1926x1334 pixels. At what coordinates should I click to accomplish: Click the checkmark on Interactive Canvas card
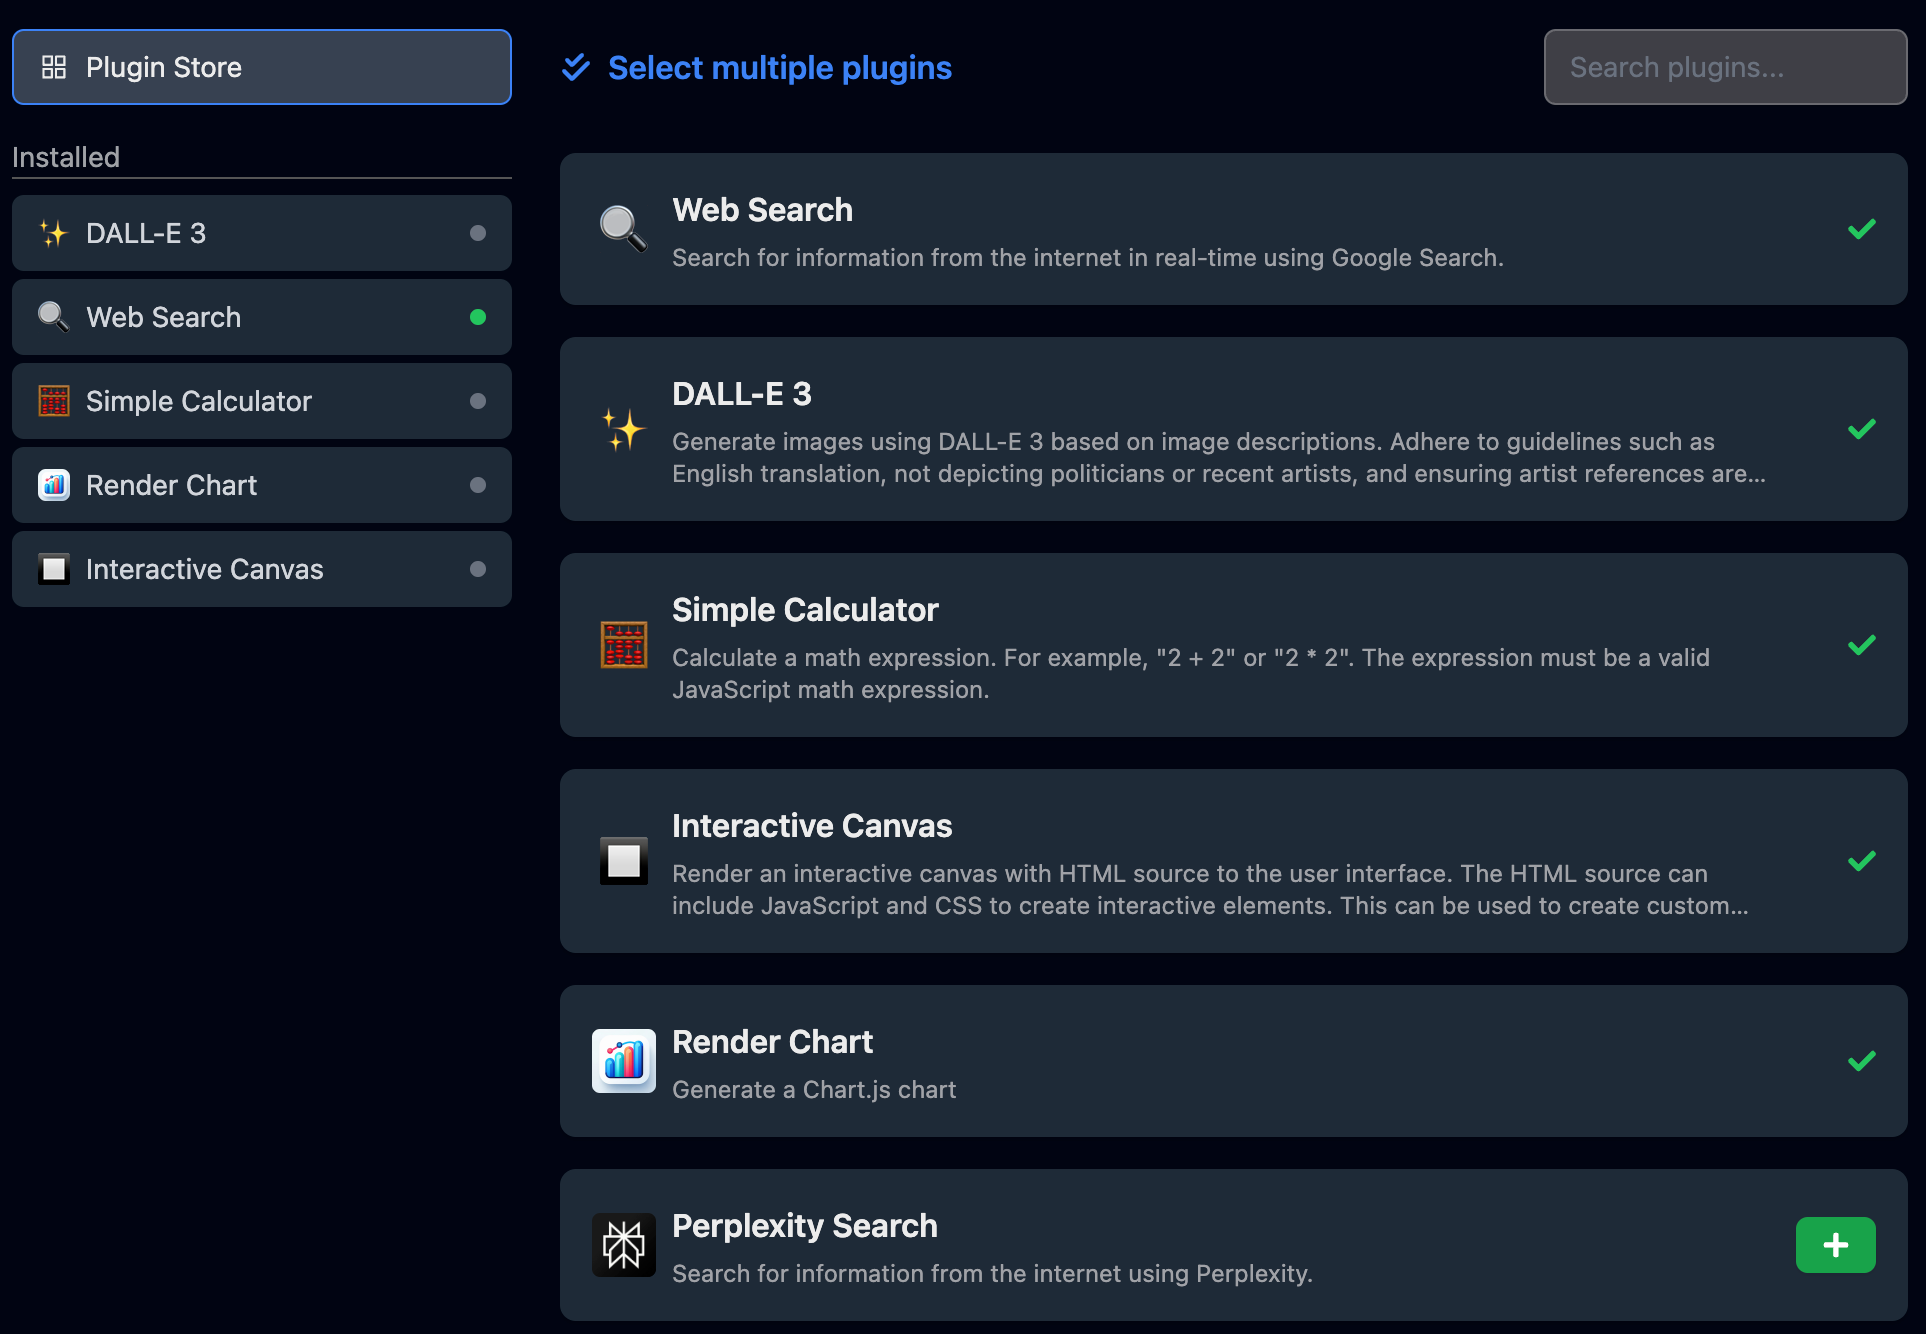coord(1861,861)
